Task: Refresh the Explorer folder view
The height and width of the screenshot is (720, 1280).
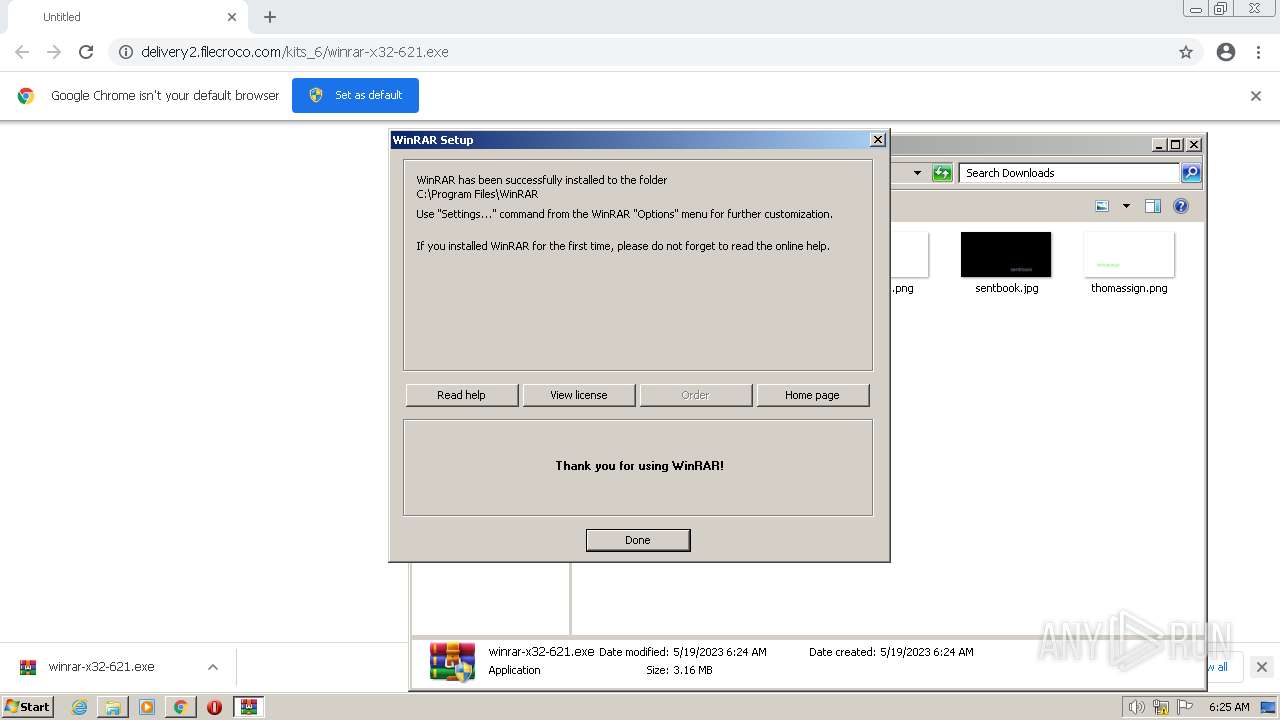Action: click(942, 173)
